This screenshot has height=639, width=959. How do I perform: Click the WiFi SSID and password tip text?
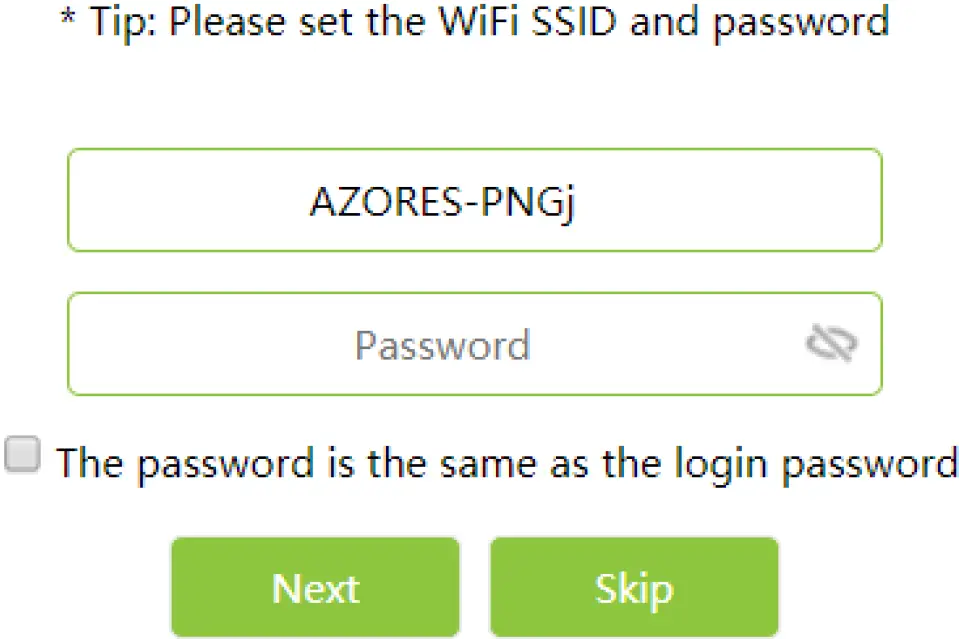tap(475, 21)
